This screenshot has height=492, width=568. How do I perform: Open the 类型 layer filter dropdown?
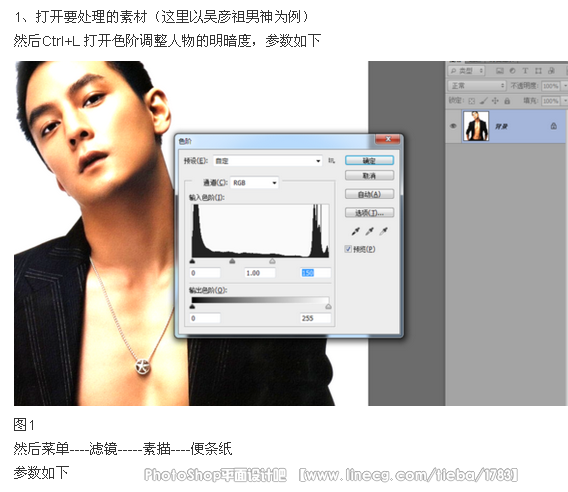point(466,71)
